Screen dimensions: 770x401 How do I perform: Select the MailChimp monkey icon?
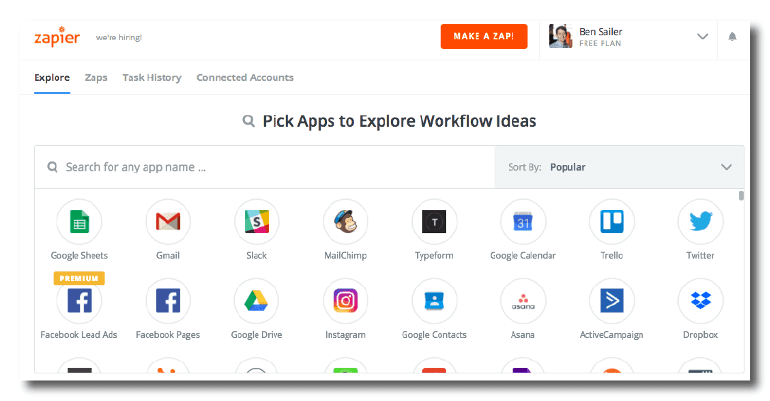pyautogui.click(x=346, y=222)
